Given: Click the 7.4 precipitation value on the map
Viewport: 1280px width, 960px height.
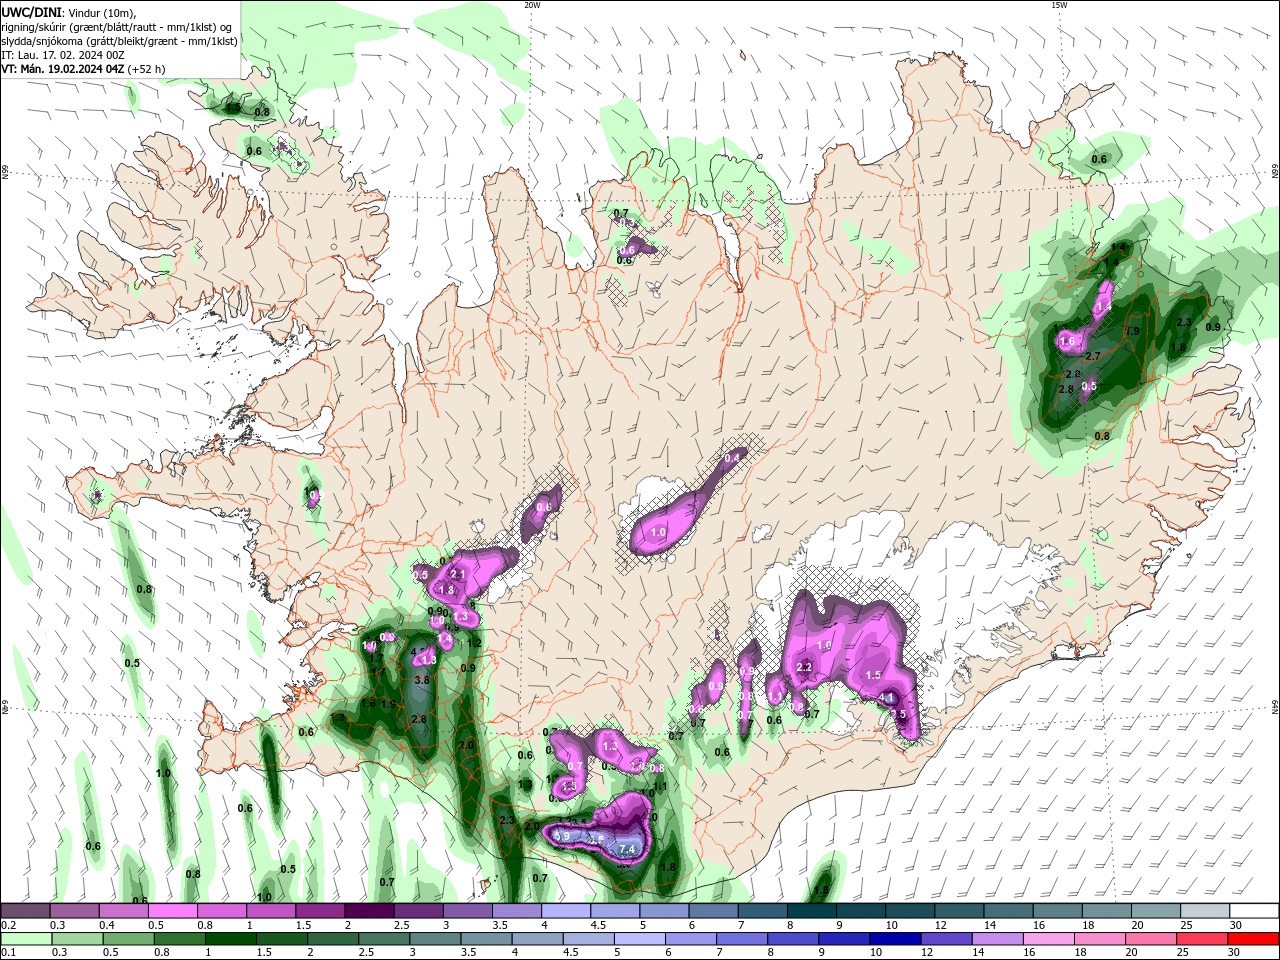Looking at the screenshot, I should 628,849.
